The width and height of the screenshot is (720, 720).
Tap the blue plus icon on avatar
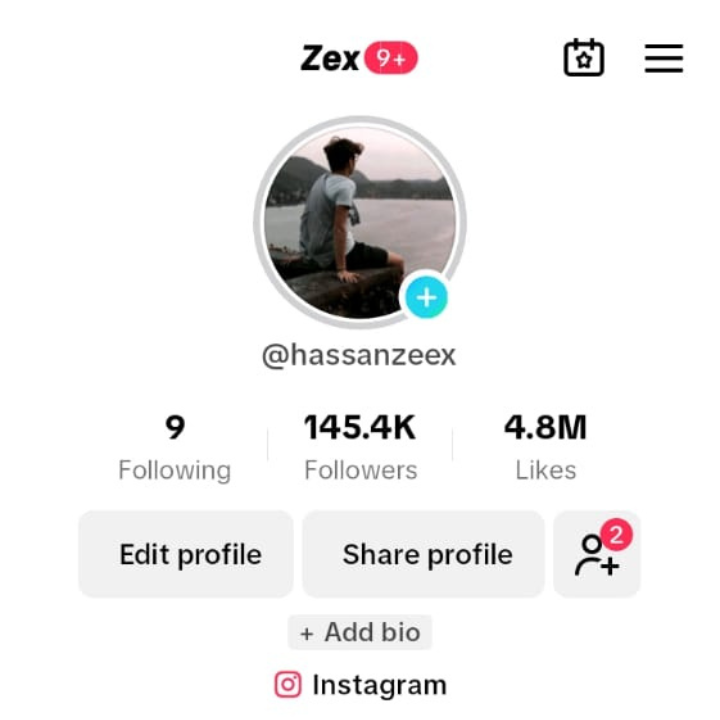pyautogui.click(x=426, y=298)
